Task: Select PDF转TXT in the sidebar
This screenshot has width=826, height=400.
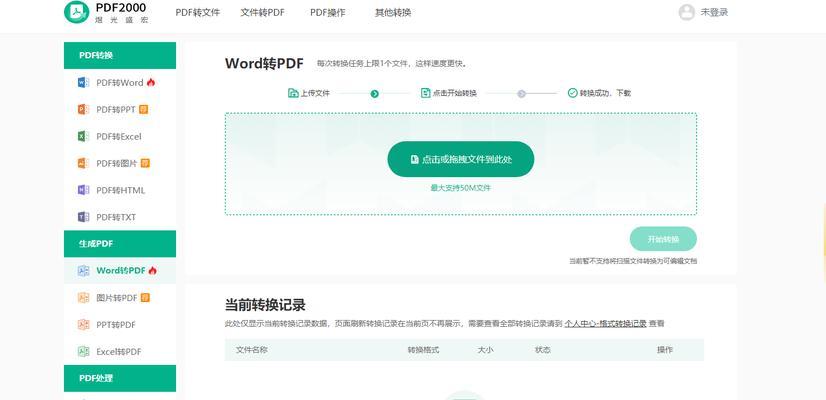Action: click(x=120, y=217)
